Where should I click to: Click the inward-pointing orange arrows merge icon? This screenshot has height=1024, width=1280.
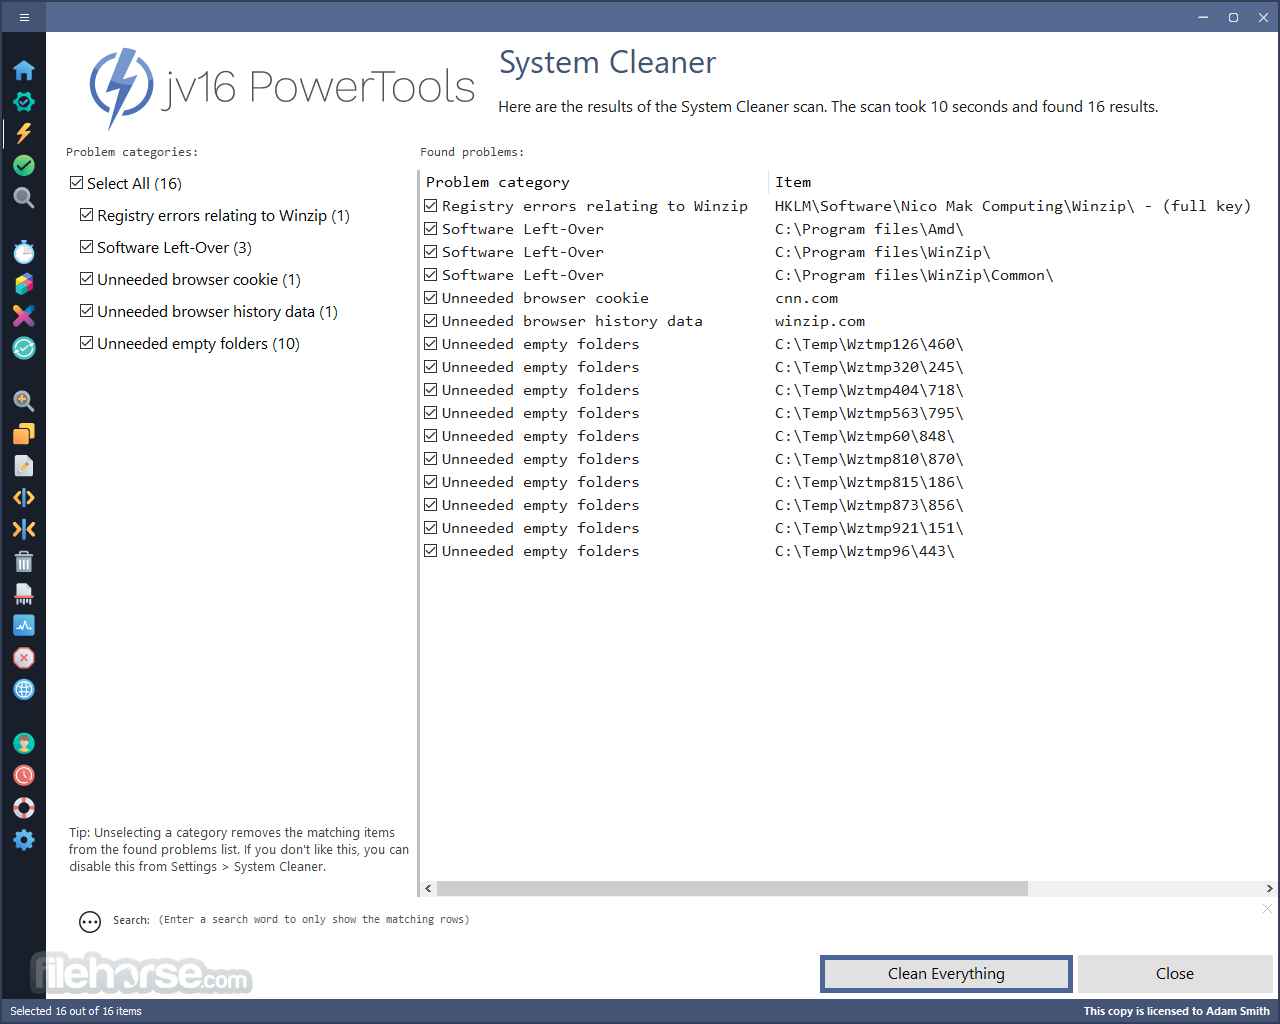(x=24, y=530)
